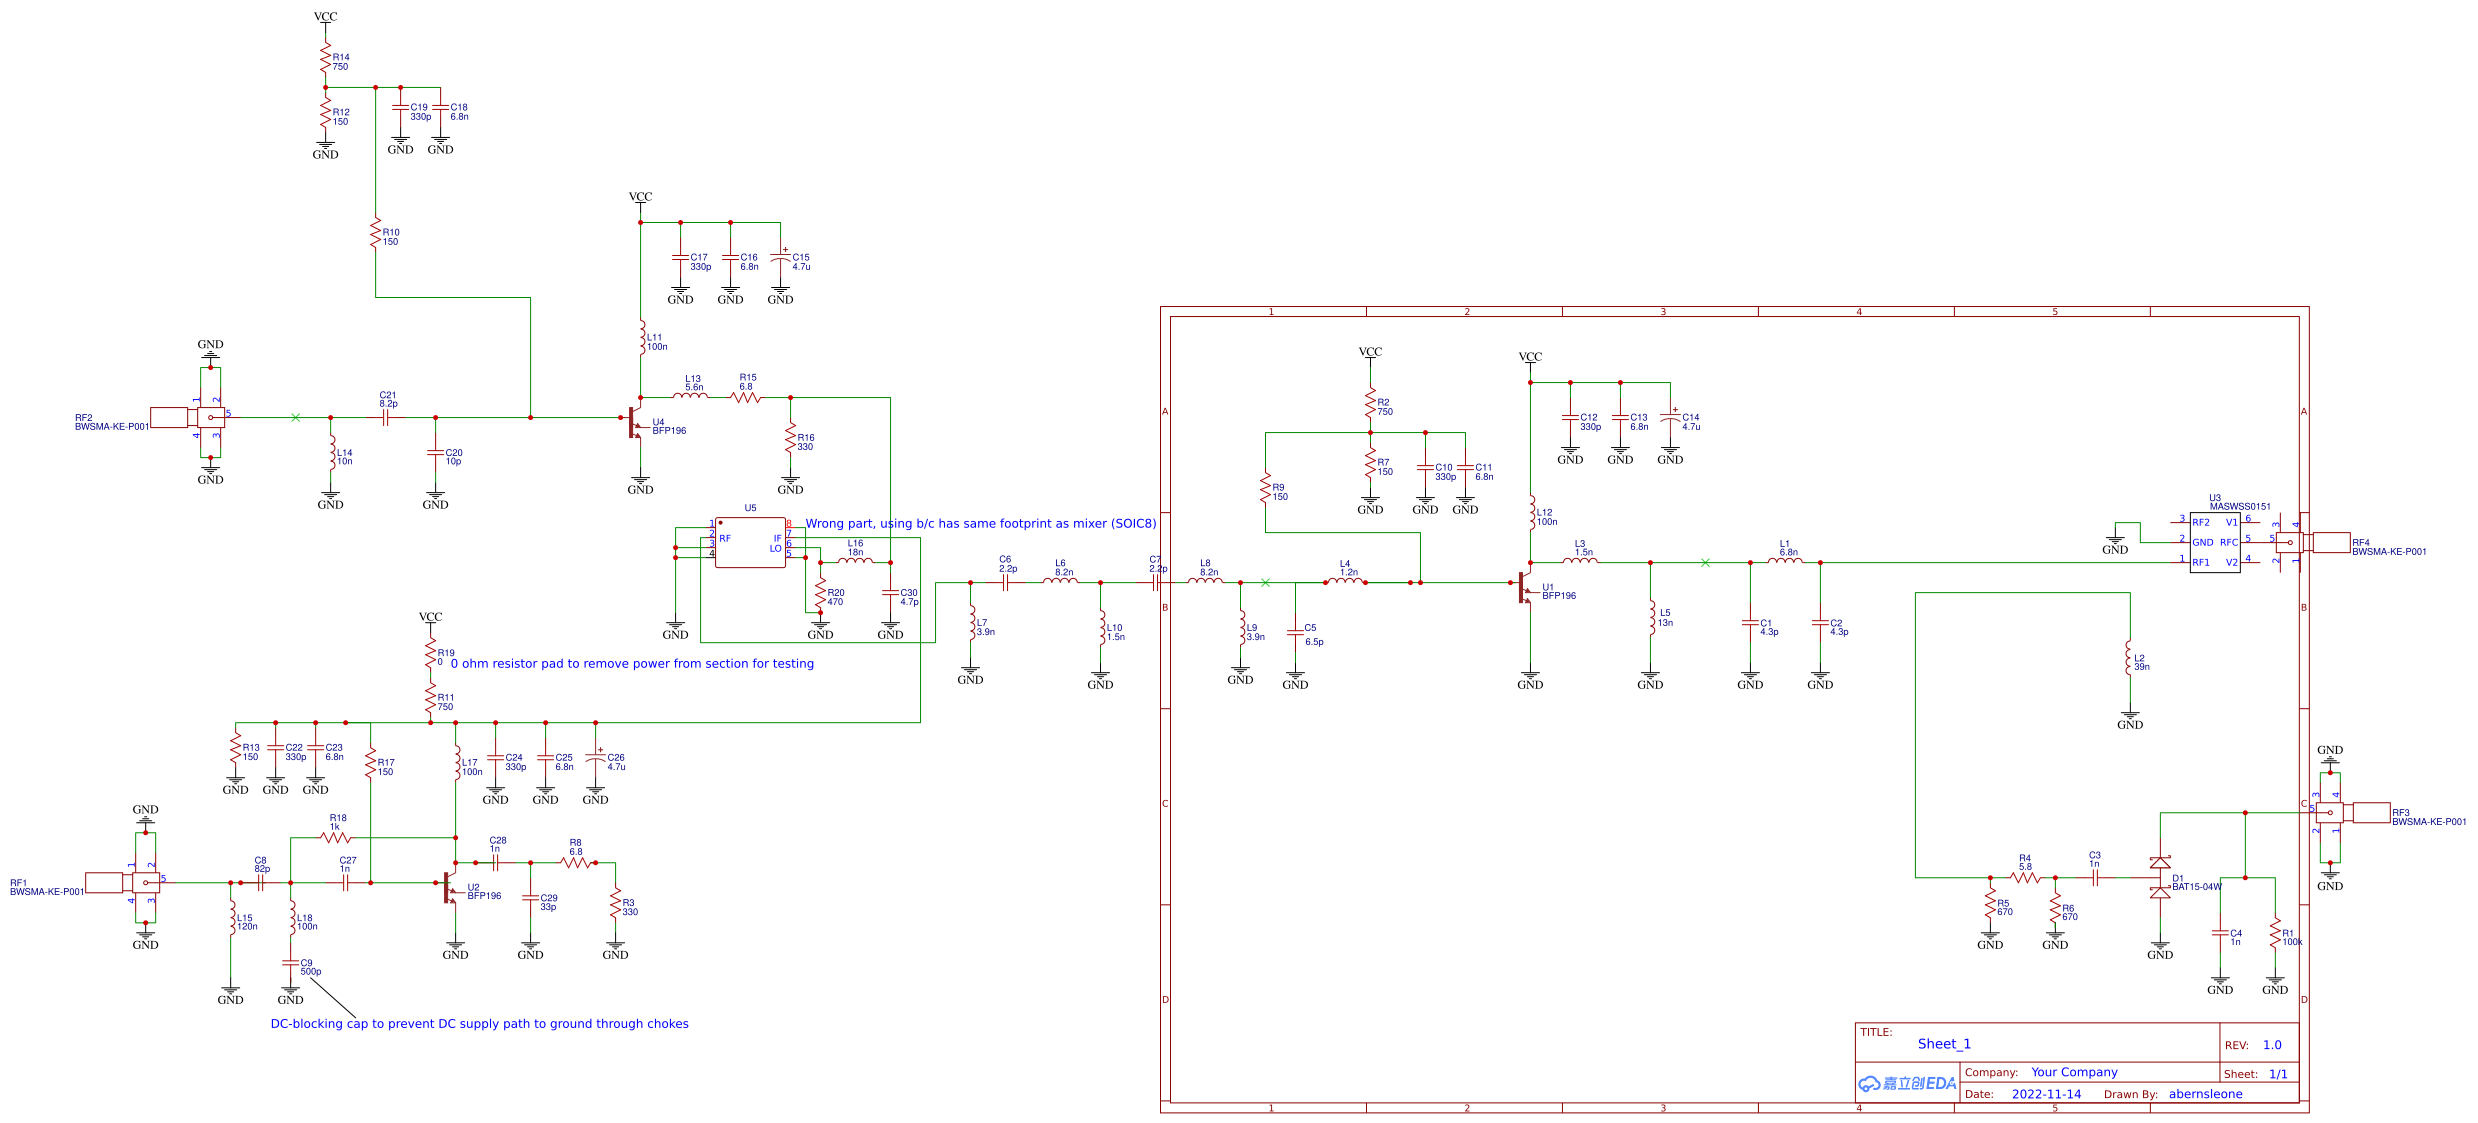Select the U1 BFP196 transistor symbol
2478x1123 pixels.
(x=1524, y=587)
